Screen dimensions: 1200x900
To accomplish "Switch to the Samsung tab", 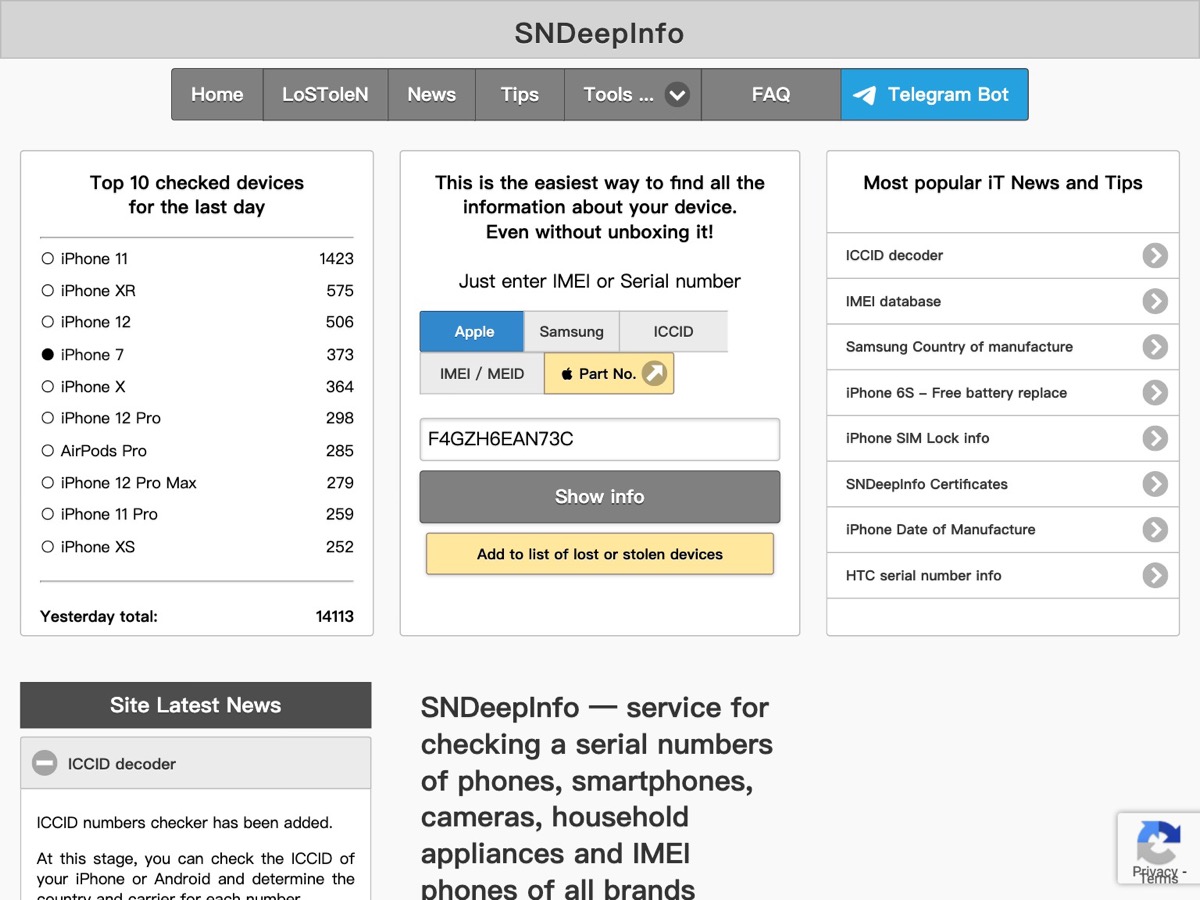I will [x=572, y=332].
